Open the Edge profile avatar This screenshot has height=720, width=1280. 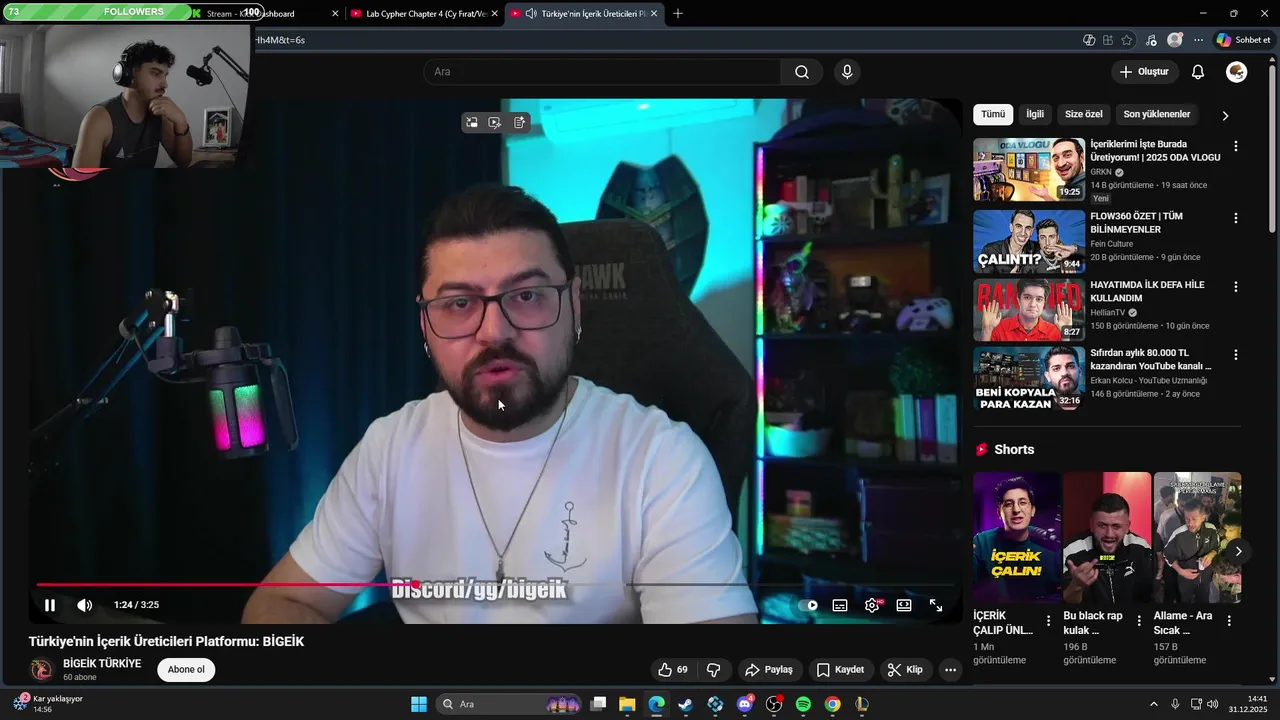tap(1175, 40)
